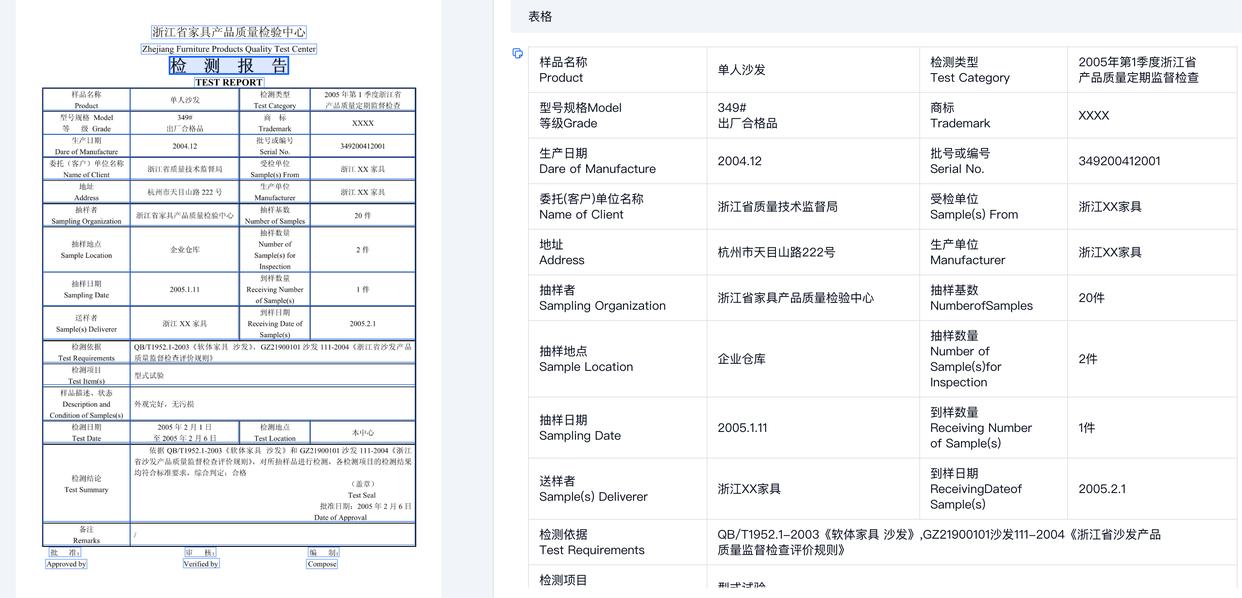This screenshot has height=598, width=1242.
Task: Click the 编制 label in the document preview
Action: pos(323,552)
